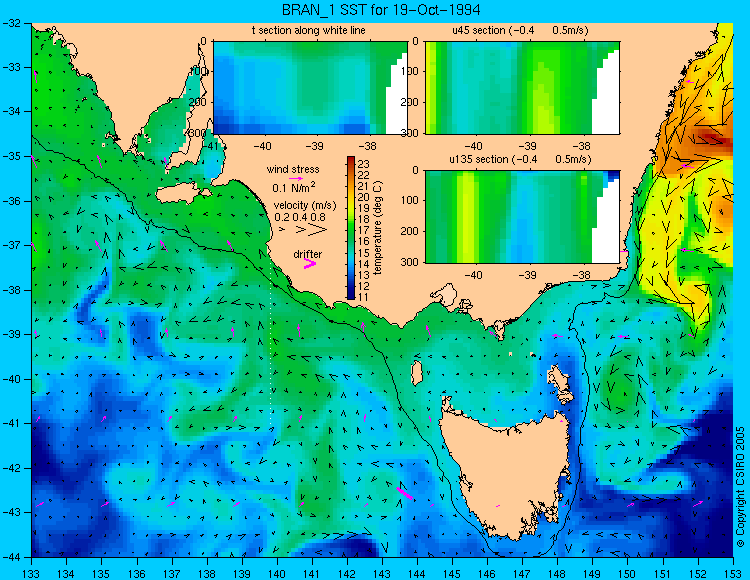Click the temperature section inset plot
750x580 pixels.
[310, 88]
